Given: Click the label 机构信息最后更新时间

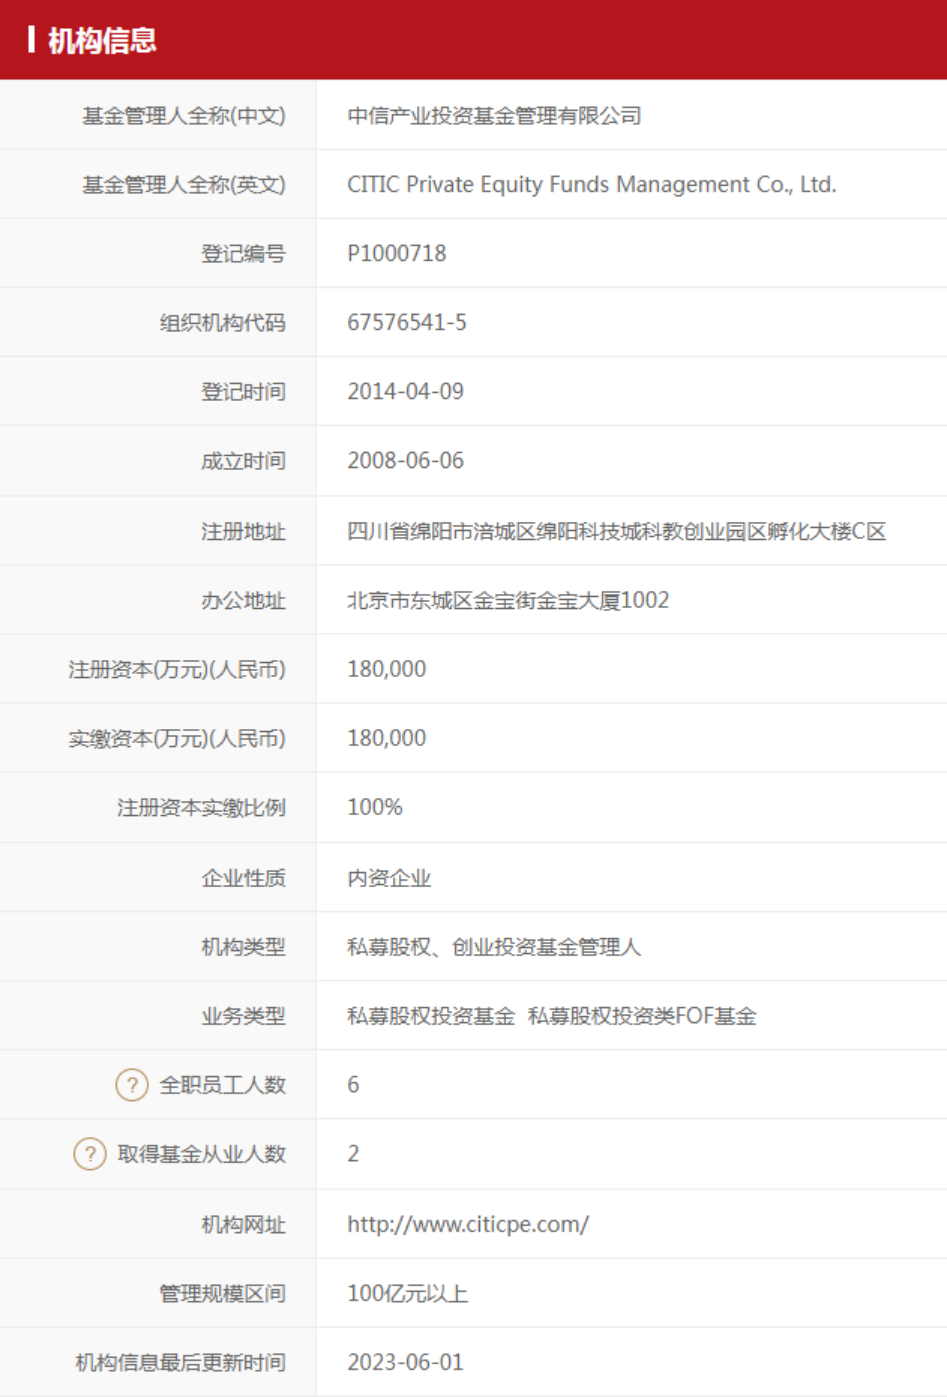Looking at the screenshot, I should click(x=181, y=1363).
